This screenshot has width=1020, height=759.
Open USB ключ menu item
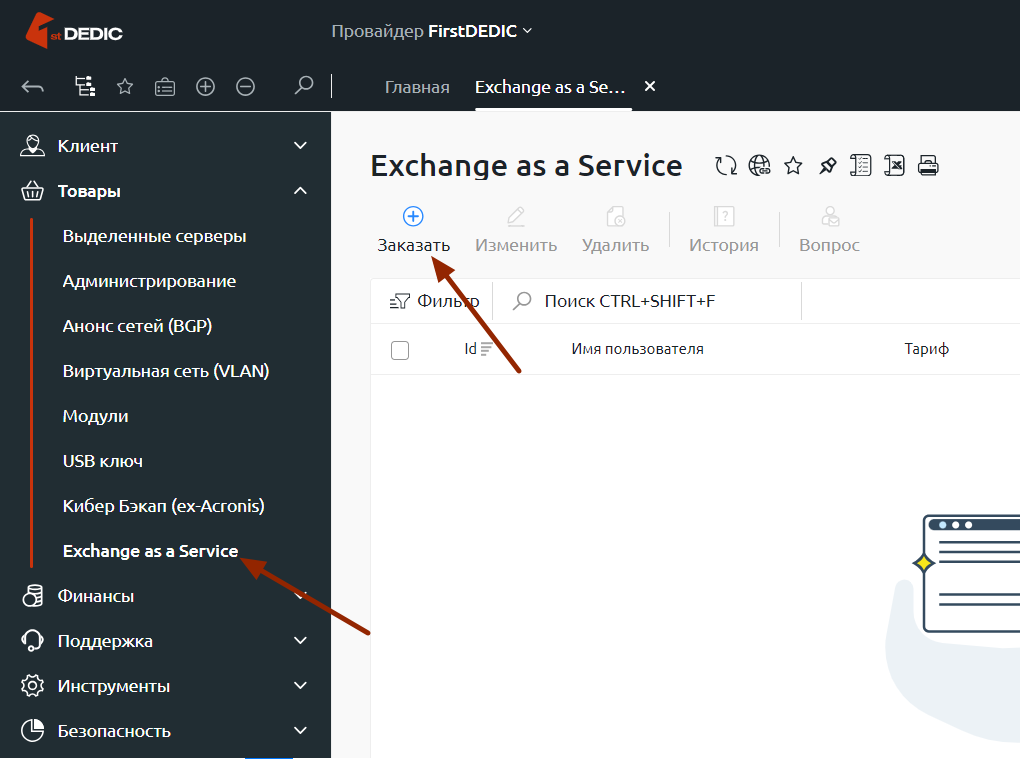click(x=103, y=461)
